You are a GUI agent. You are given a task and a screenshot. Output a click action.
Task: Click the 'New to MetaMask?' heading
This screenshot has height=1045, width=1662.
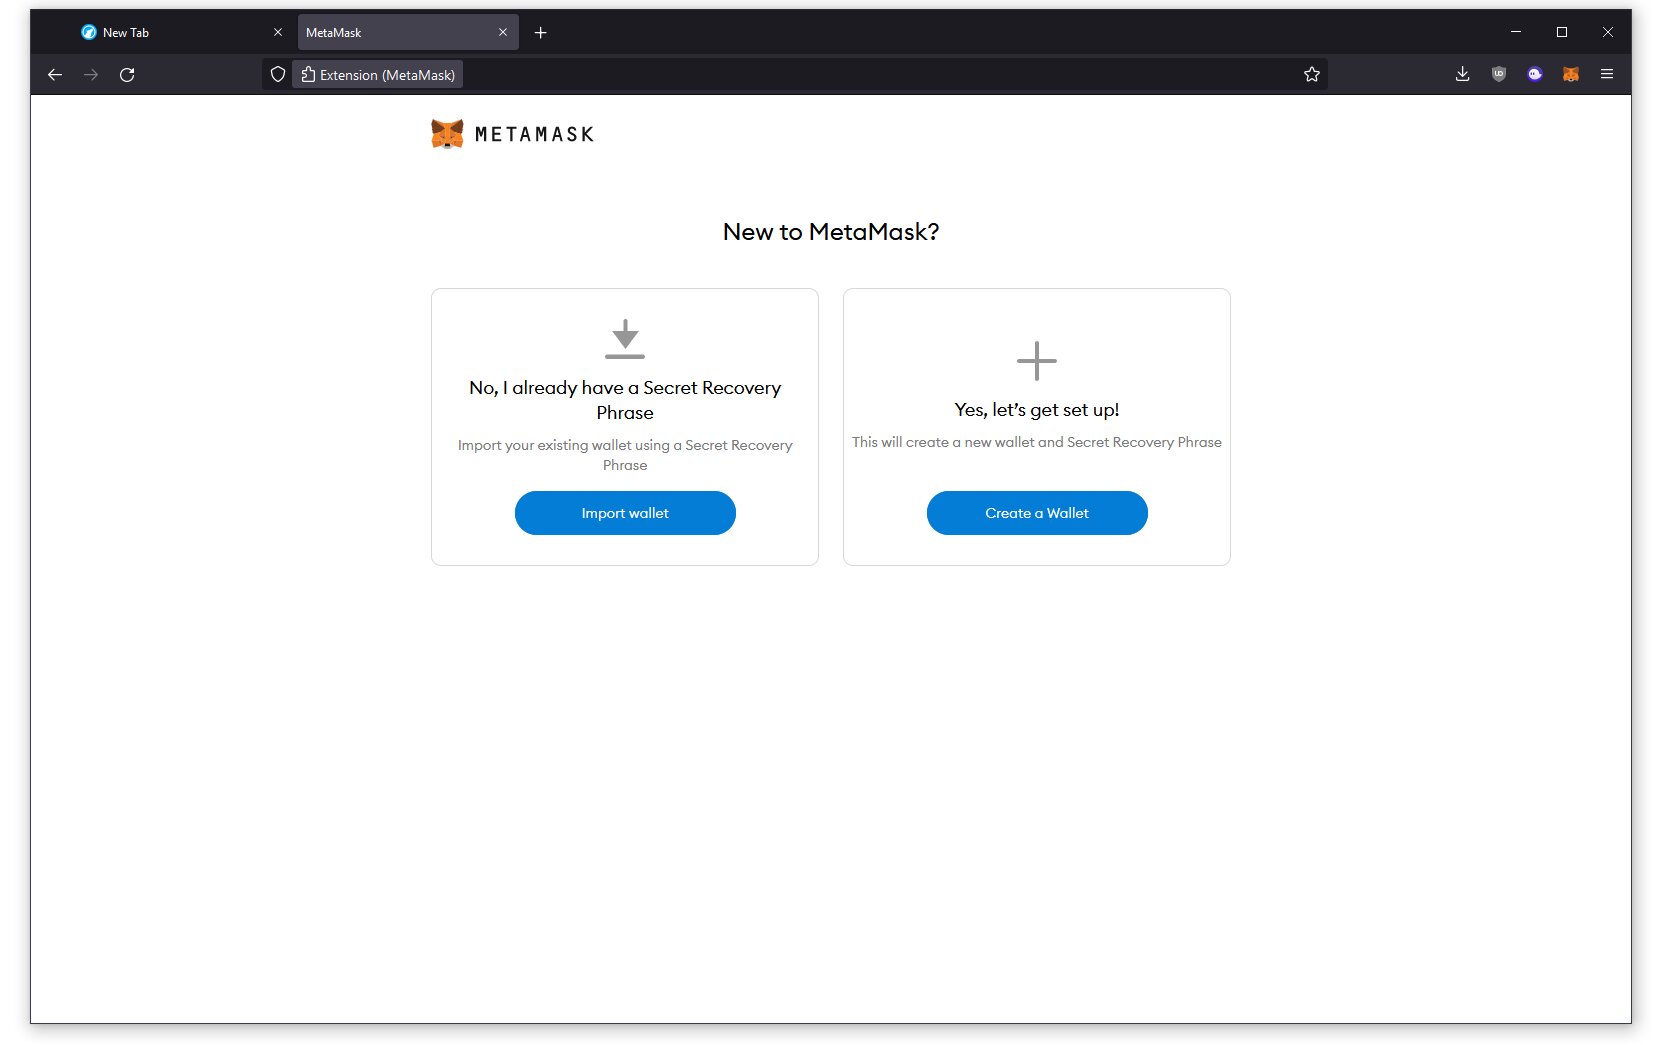pos(831,232)
